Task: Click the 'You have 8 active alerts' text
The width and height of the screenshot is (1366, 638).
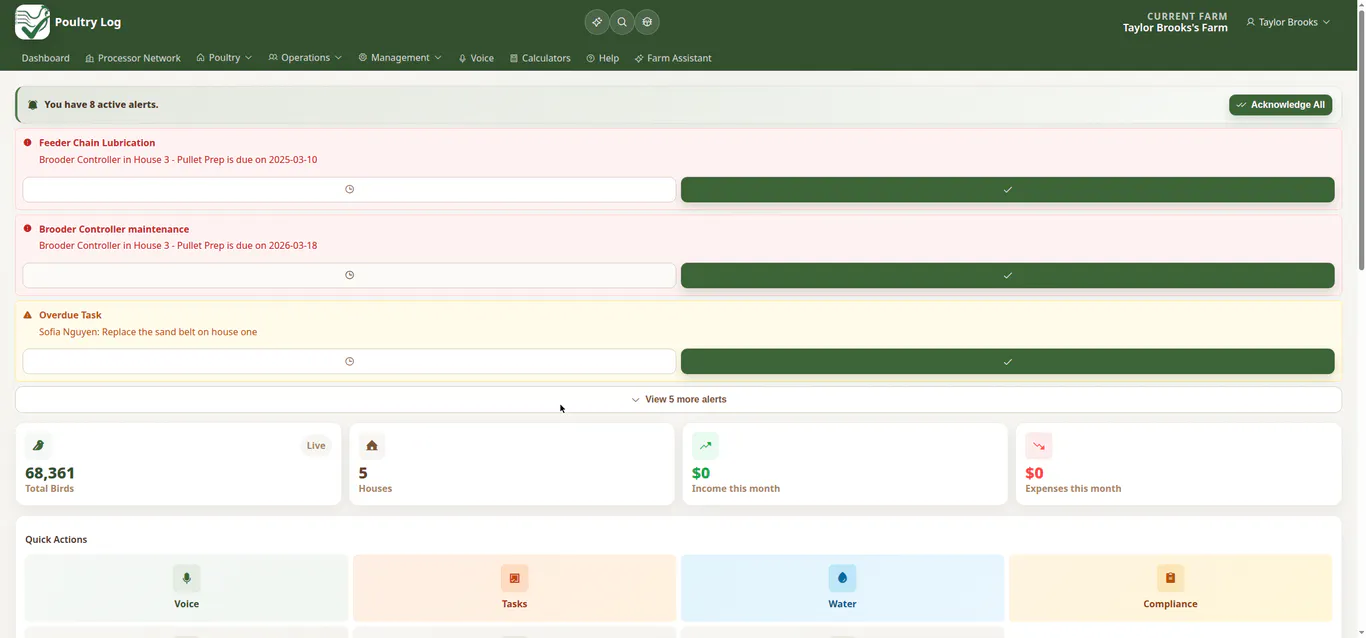Action: (101, 105)
